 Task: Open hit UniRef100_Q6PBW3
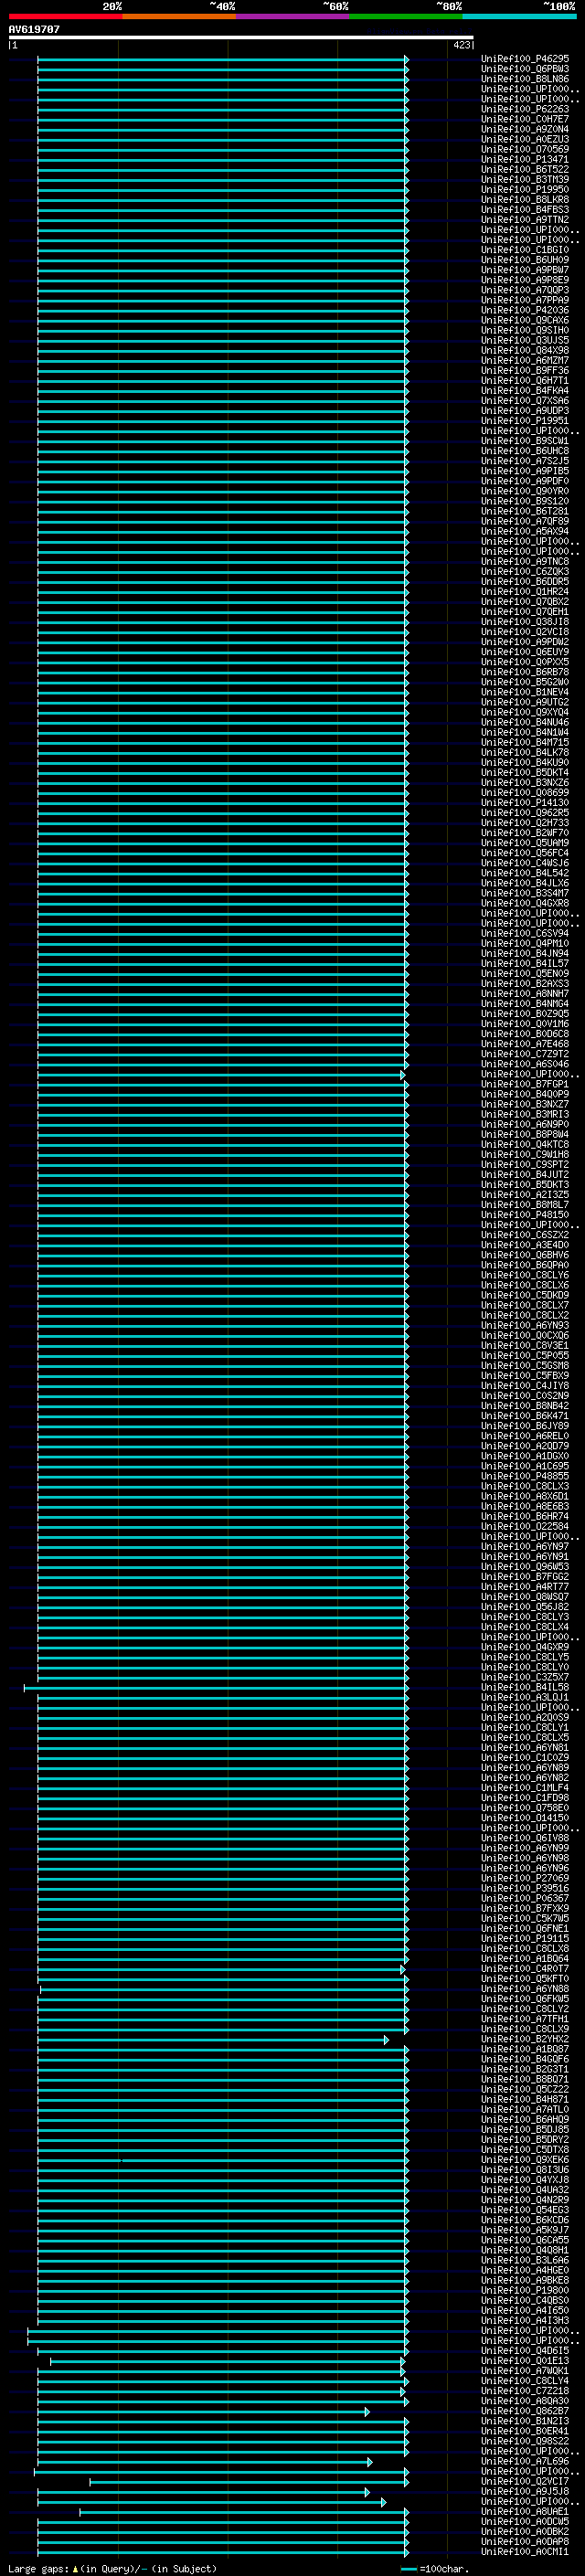click(525, 69)
